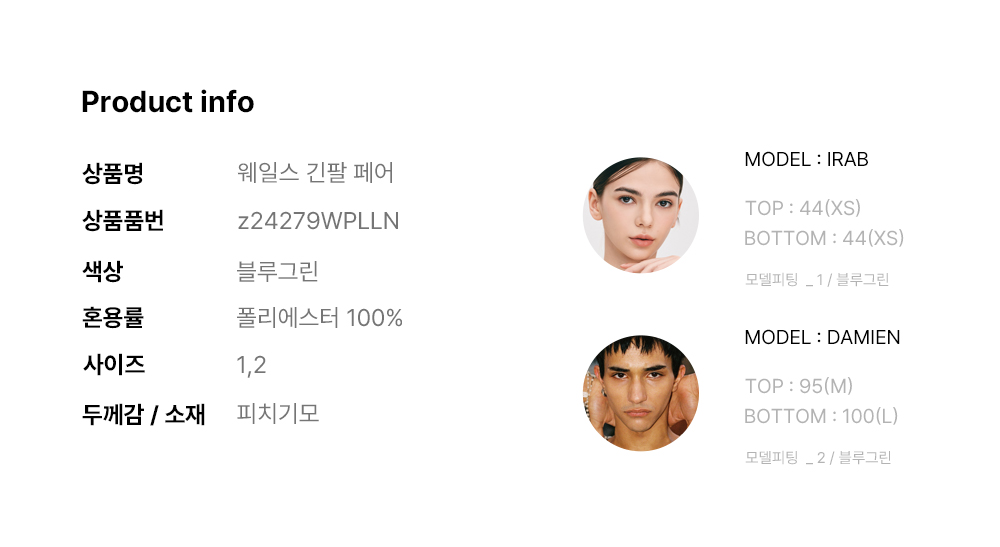Click the 'TOP : 44(XS)' size text
1000x547 pixels.
coord(802,208)
